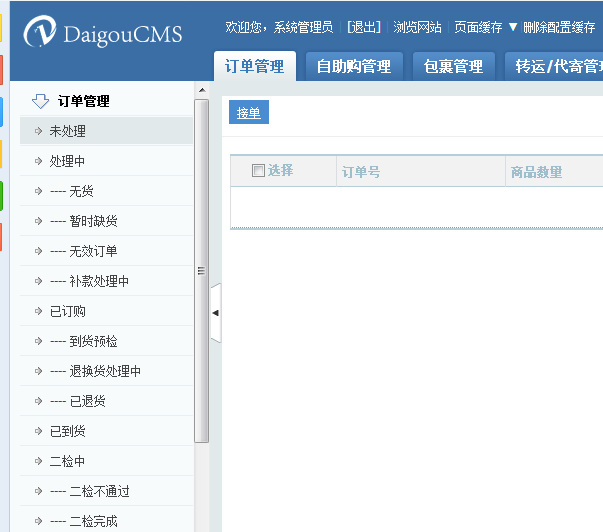Click arrow icon beside 未处理

pyautogui.click(x=38, y=131)
